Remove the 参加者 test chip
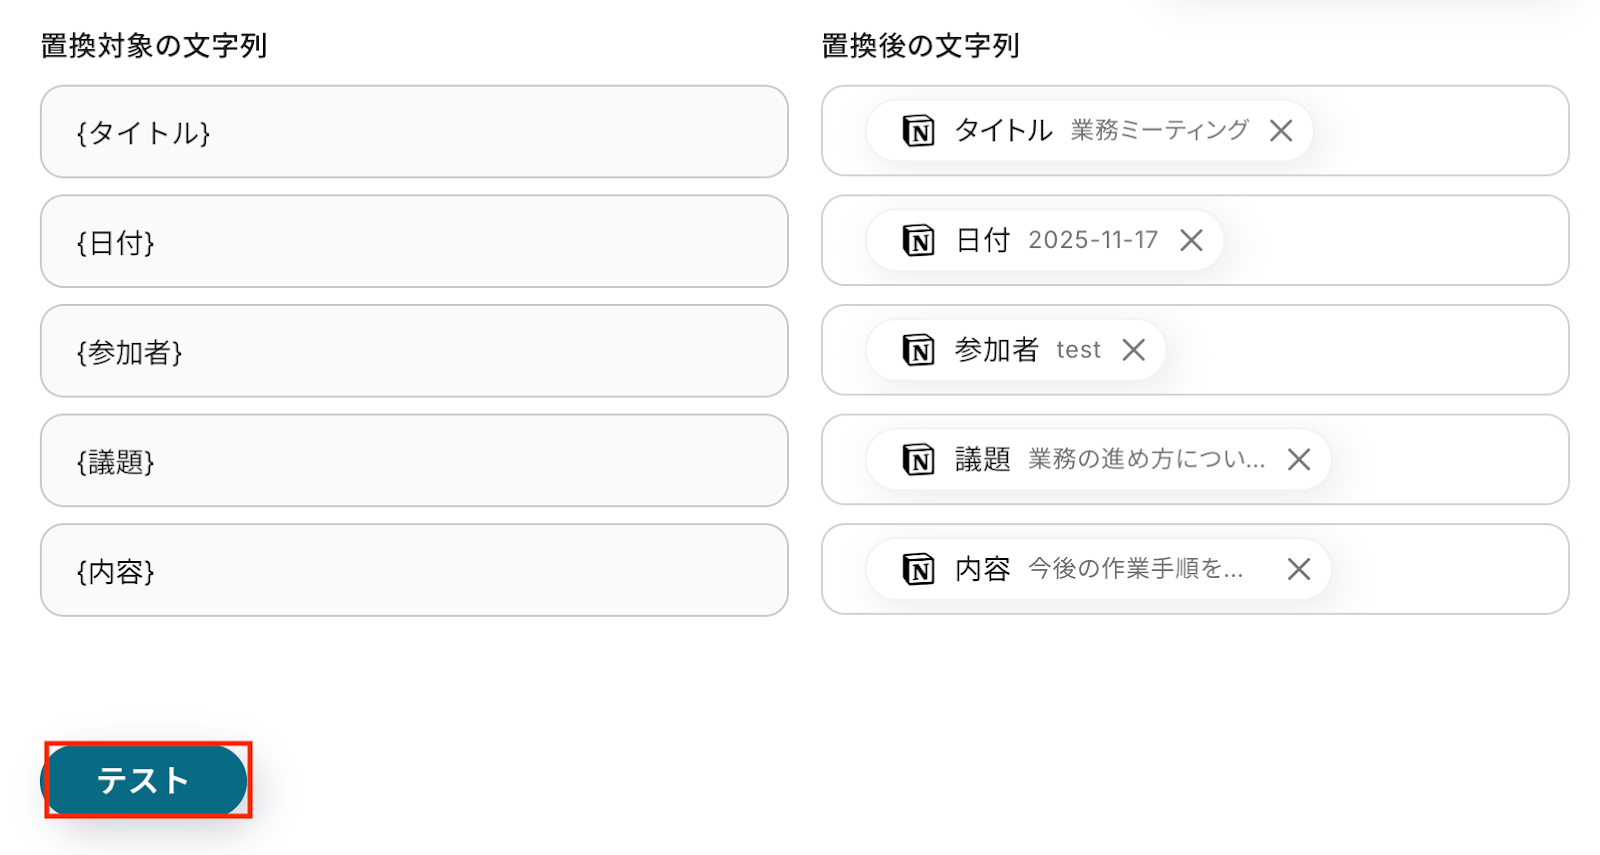Screen dimensions: 1600x855 (1133, 350)
